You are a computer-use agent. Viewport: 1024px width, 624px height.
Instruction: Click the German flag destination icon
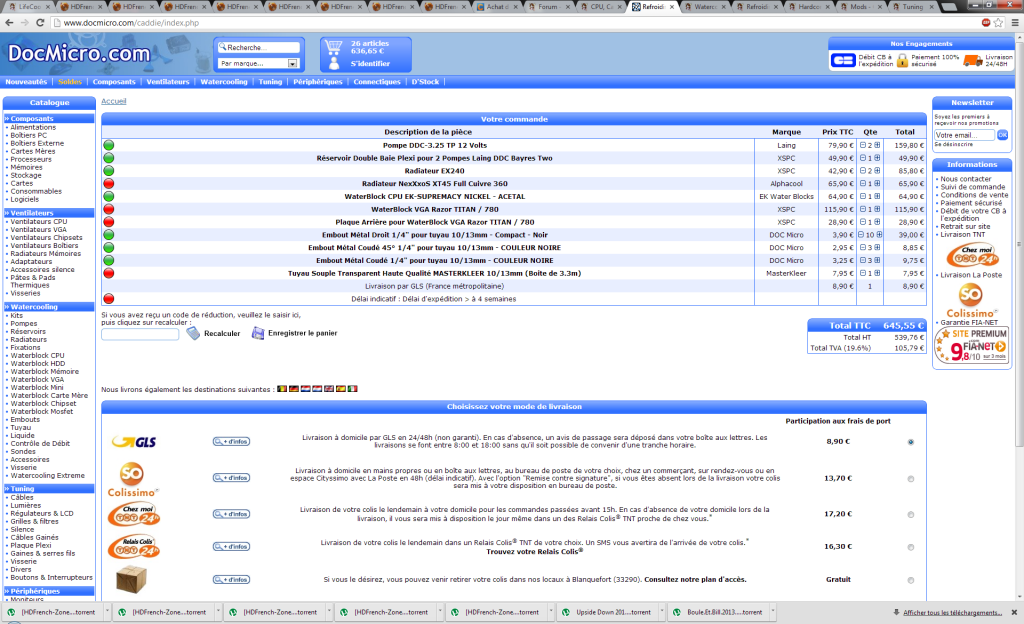pos(294,389)
